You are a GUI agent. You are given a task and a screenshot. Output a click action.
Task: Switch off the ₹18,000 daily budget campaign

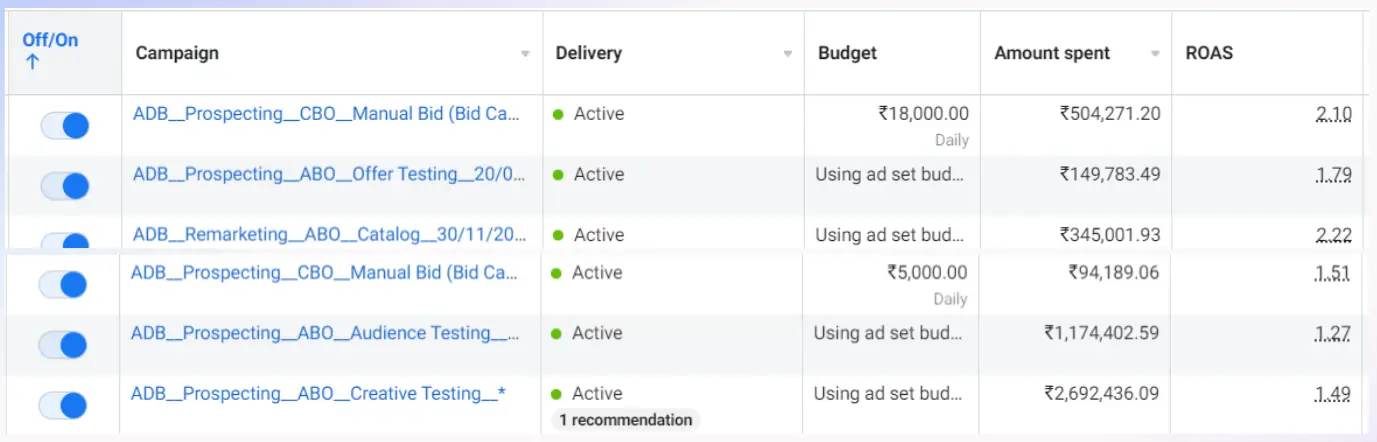pyautogui.click(x=64, y=126)
